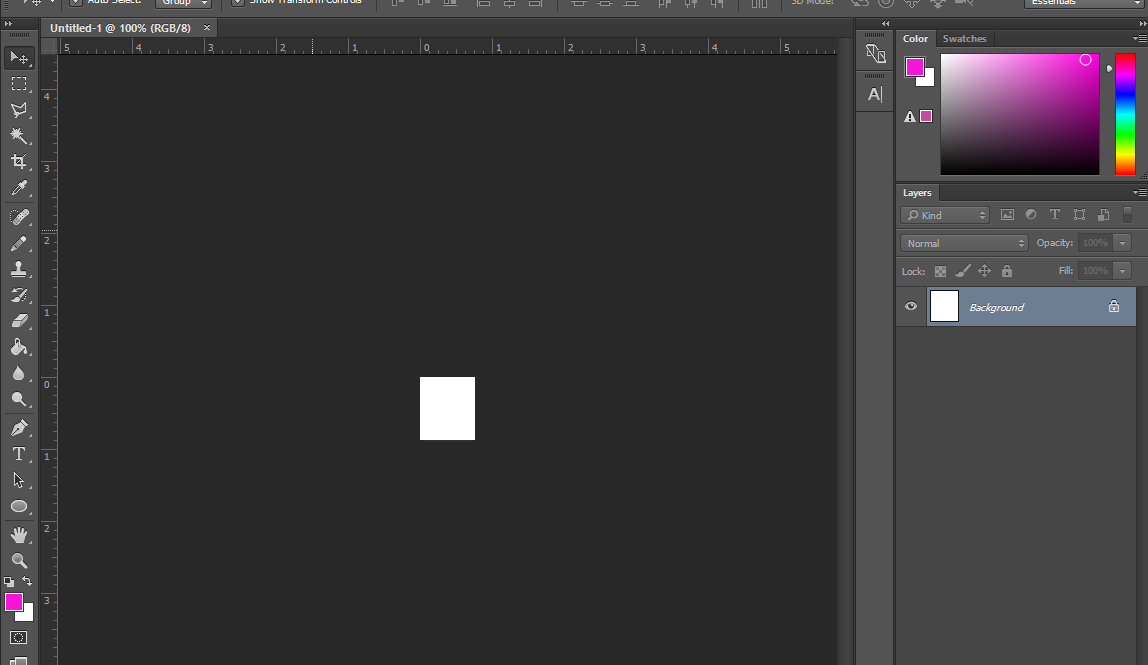The width and height of the screenshot is (1148, 665).
Task: Select the History Brush tool
Action: tap(19, 295)
